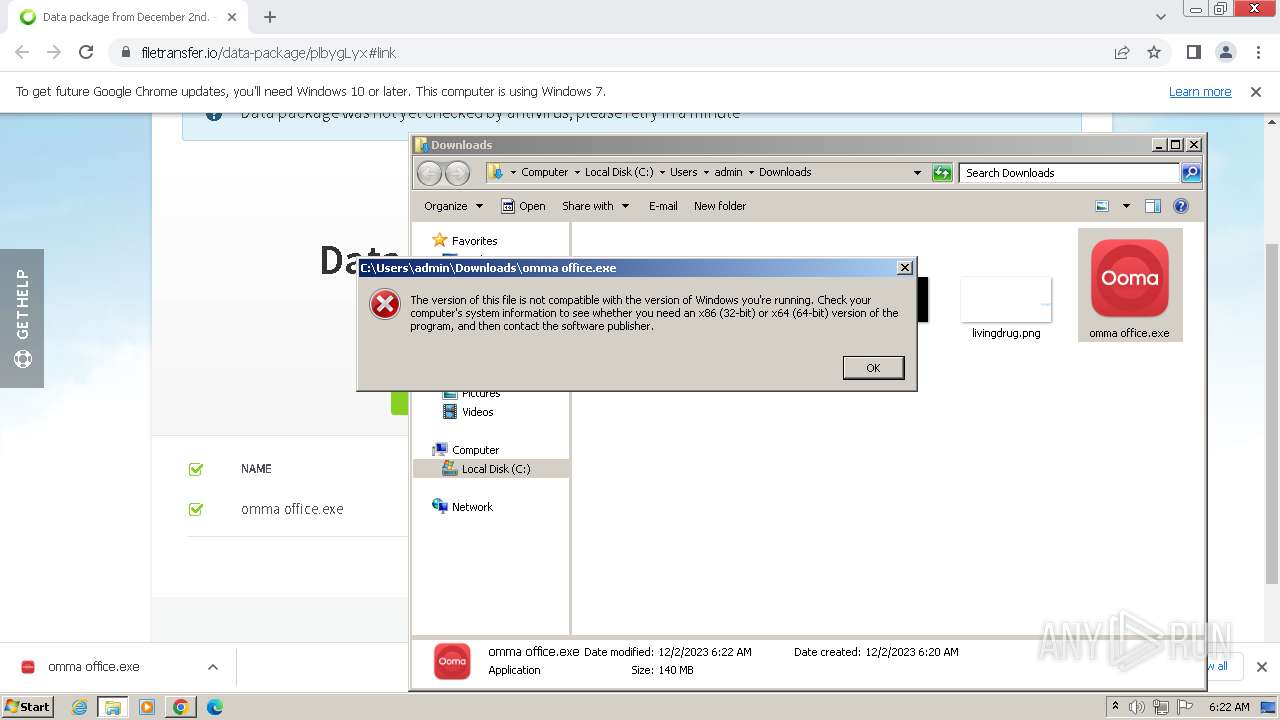Click Open in the Explorer toolbar
The height and width of the screenshot is (720, 1280).
coord(523,206)
